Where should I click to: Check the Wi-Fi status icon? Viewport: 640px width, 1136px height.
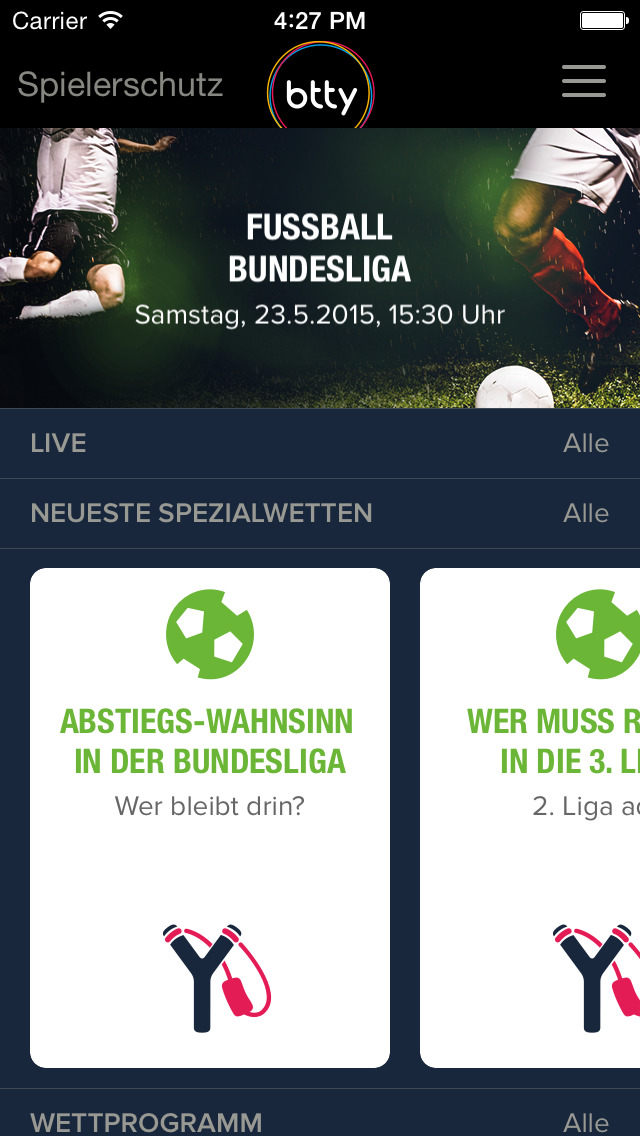[111, 20]
